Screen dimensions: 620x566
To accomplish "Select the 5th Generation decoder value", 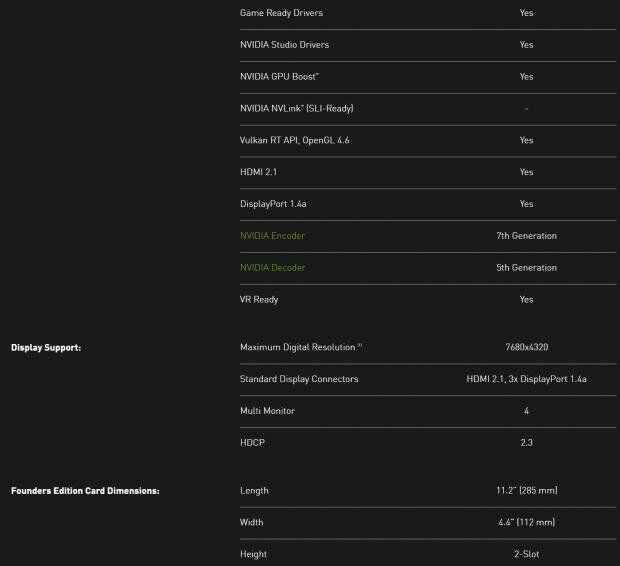I will (526, 268).
